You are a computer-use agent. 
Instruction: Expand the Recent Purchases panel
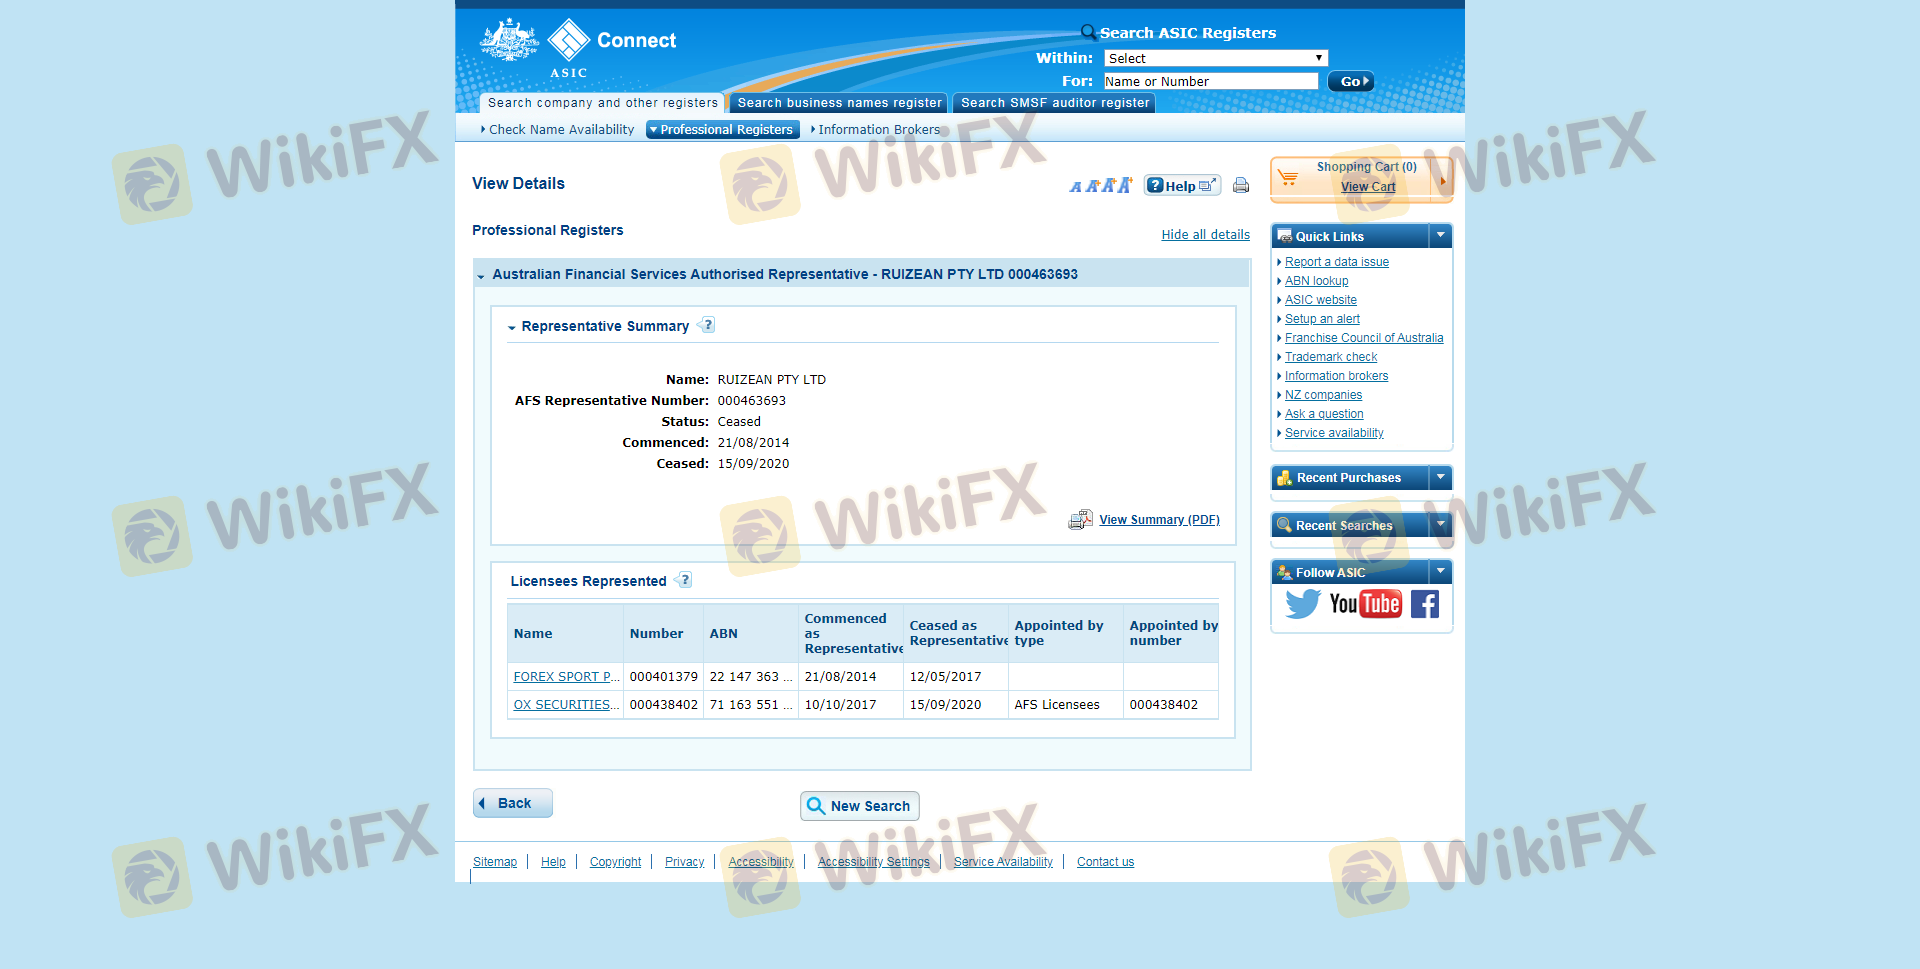click(1440, 478)
